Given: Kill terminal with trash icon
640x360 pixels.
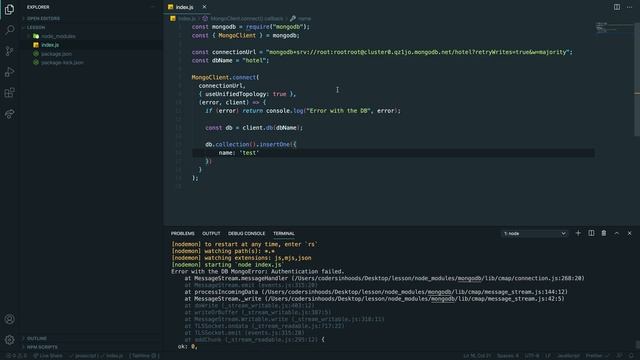Looking at the screenshot, I should [604, 233].
